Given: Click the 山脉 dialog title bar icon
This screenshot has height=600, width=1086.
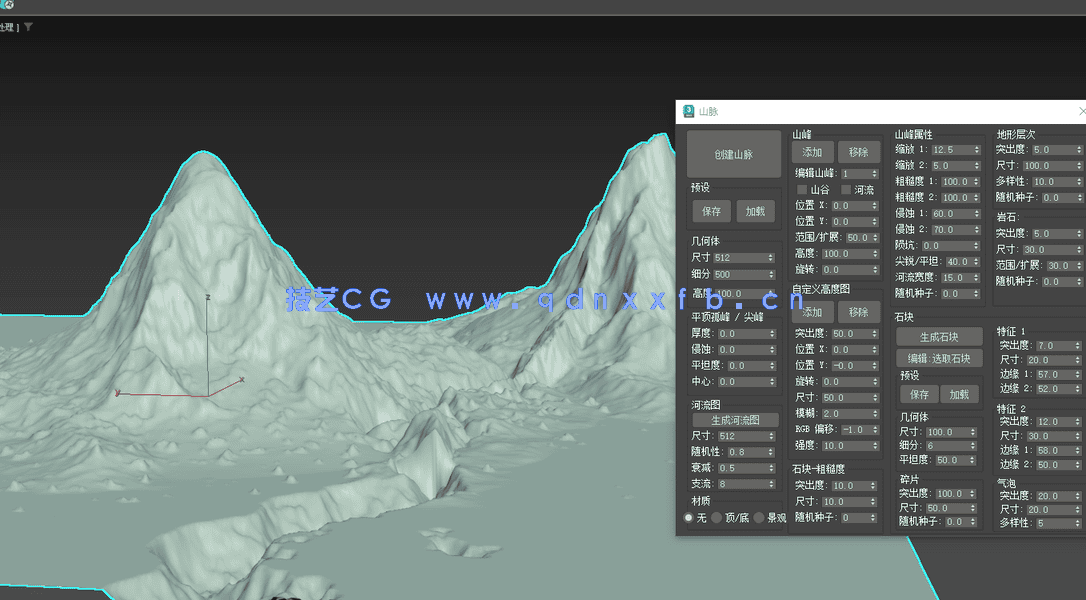Looking at the screenshot, I should 687,111.
